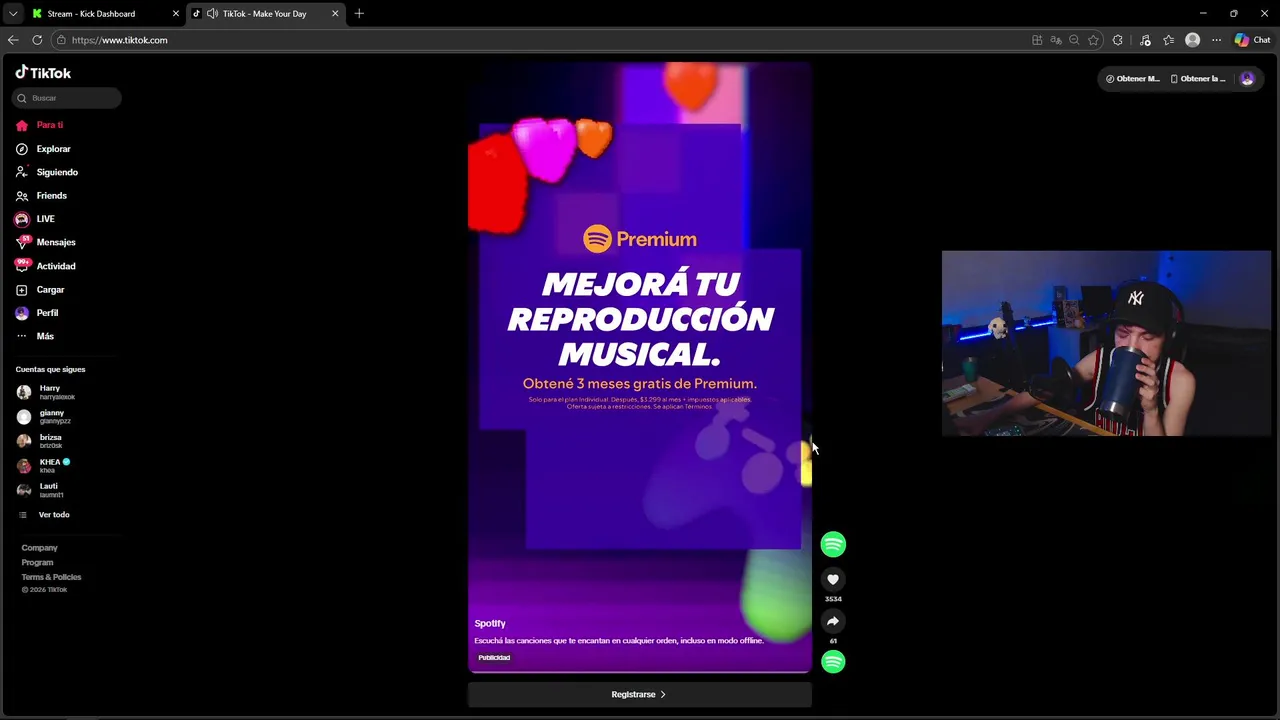Click the zoom out magnifier icon

pyautogui.click(x=1074, y=40)
